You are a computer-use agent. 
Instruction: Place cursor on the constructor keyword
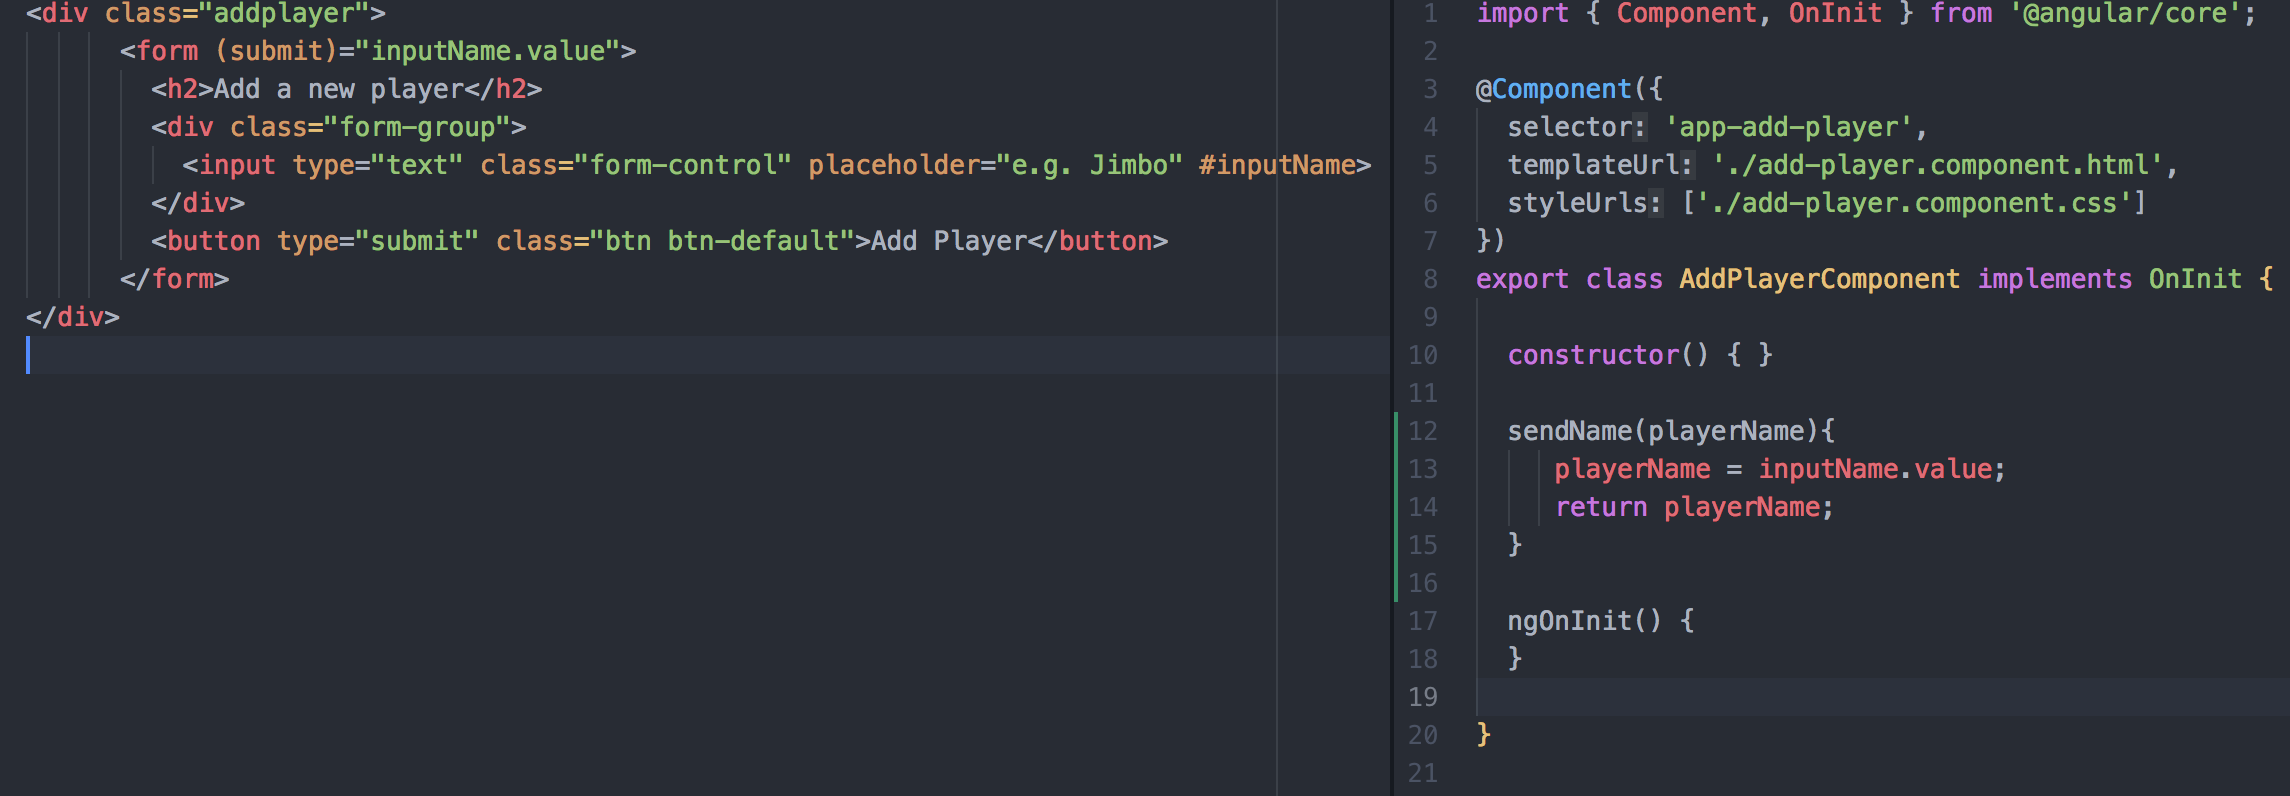pyautogui.click(x=1592, y=355)
